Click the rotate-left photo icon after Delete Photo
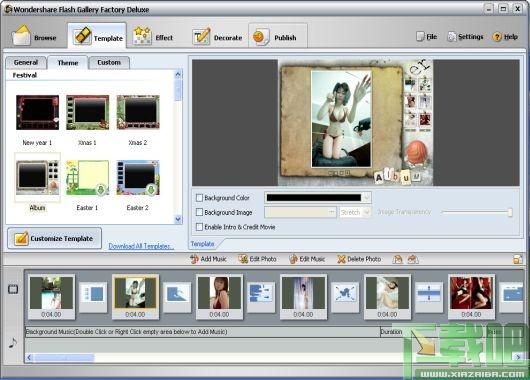530x380 pixels. tap(398, 259)
